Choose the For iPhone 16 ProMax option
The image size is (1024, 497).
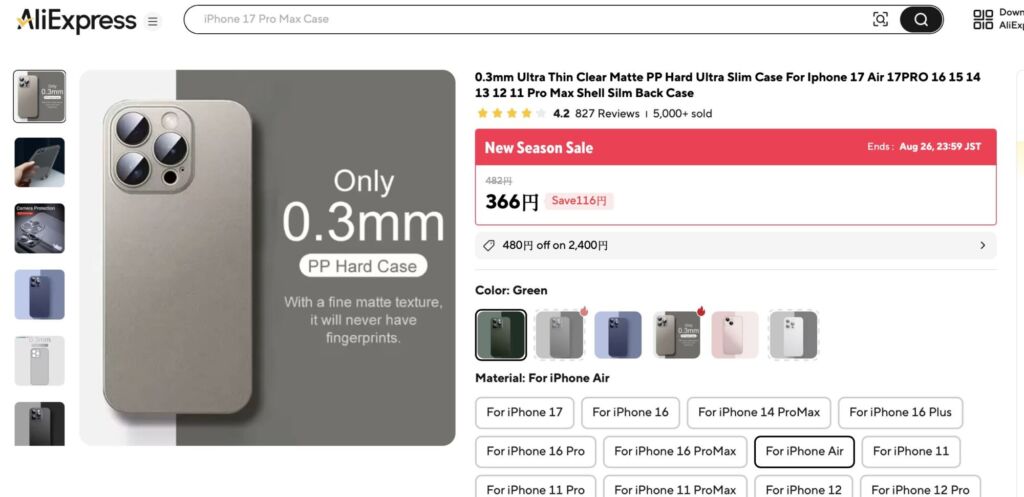[x=675, y=451]
